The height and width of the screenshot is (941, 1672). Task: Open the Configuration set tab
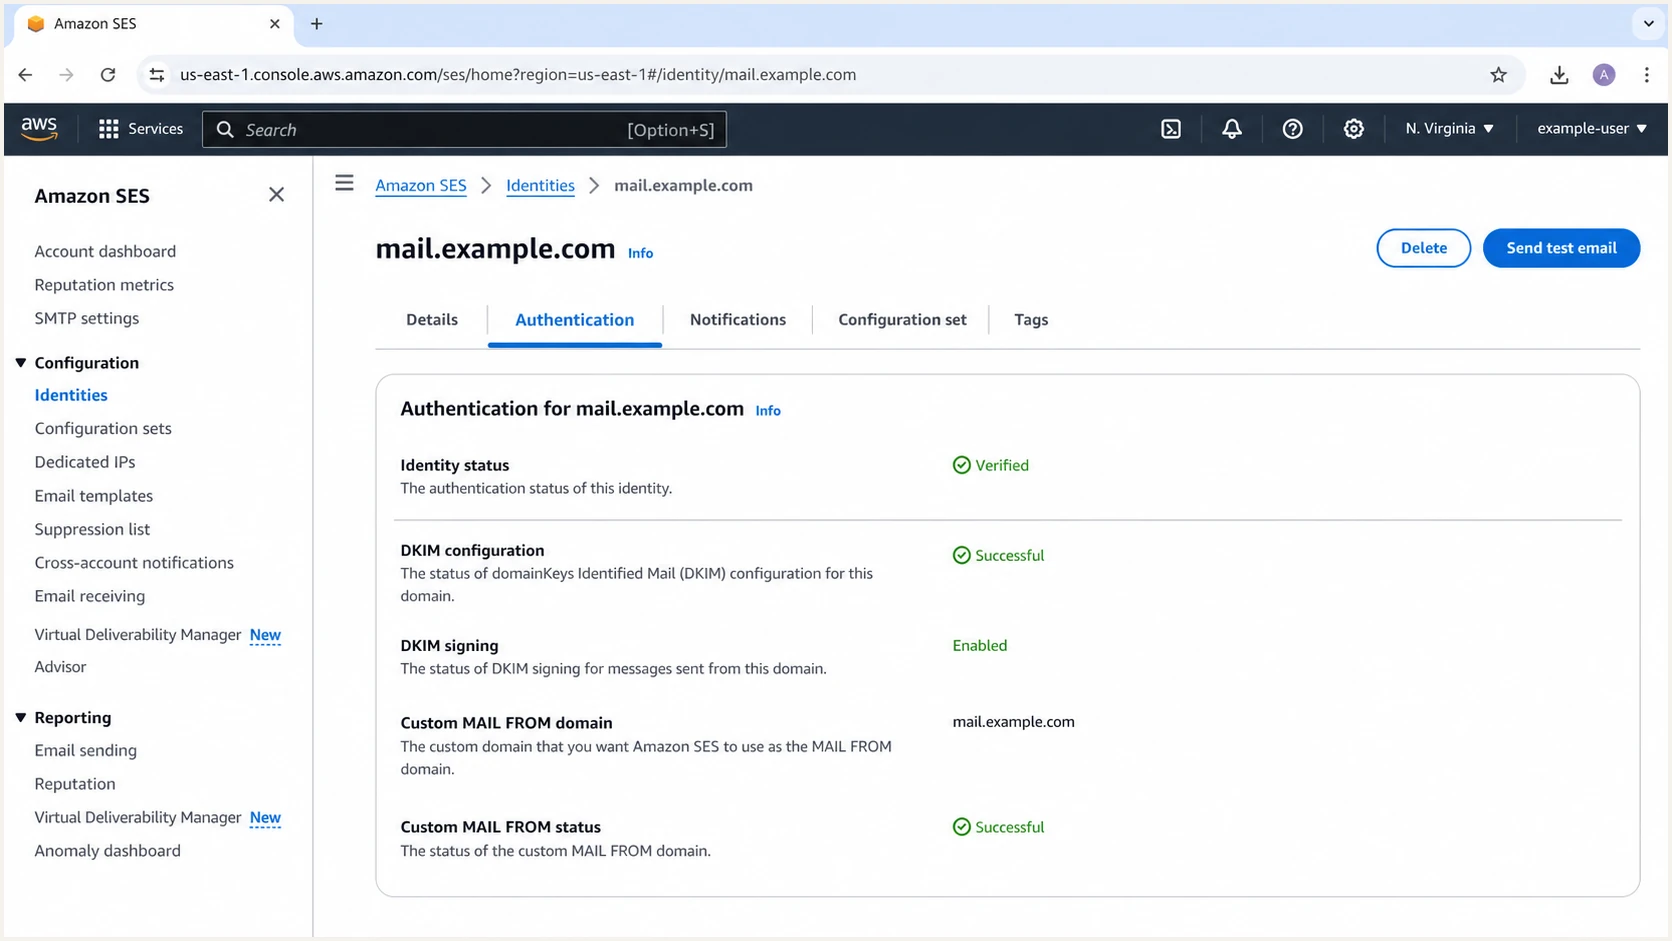pyautogui.click(x=902, y=320)
